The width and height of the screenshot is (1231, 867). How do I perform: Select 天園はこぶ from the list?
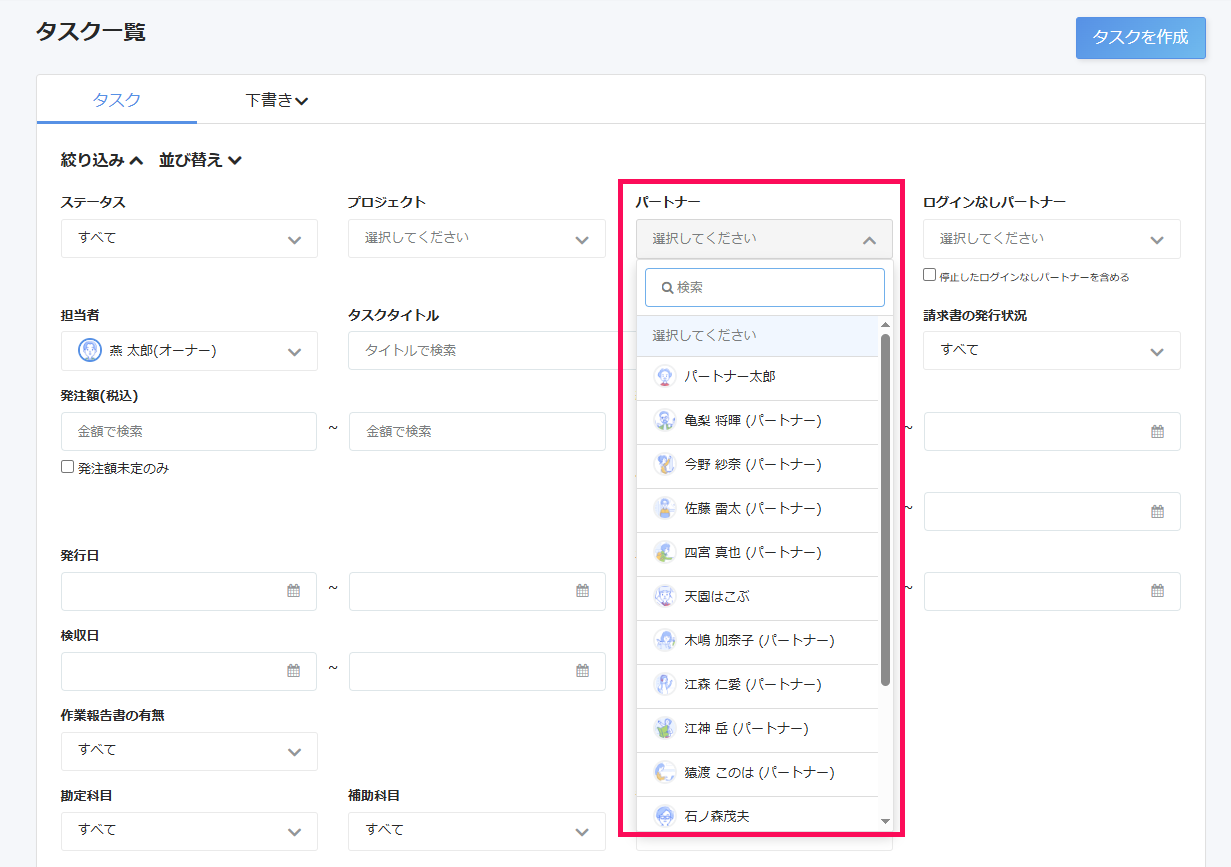[757, 597]
